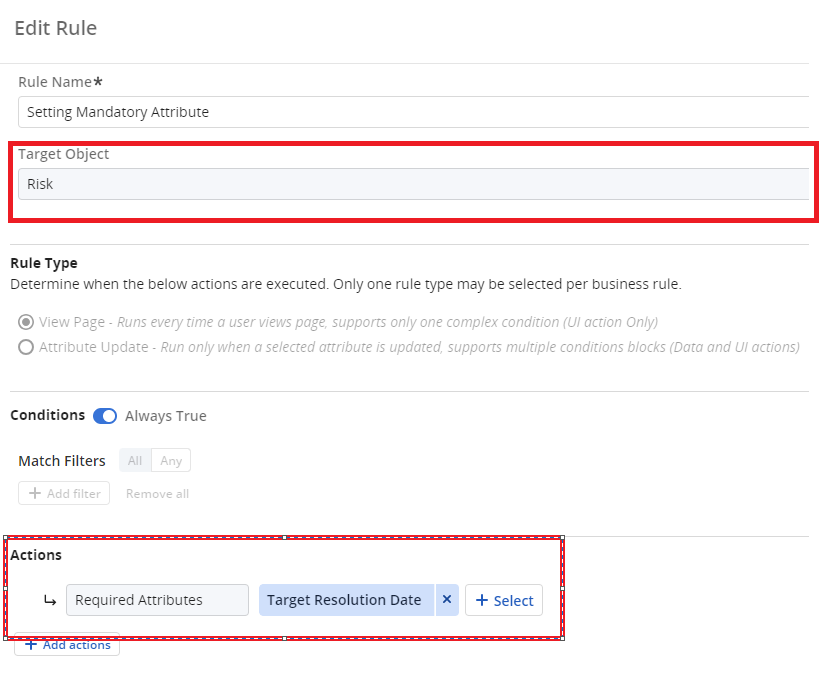Image resolution: width=827 pixels, height=675 pixels.
Task: Open the Target Object dropdown showing Risk
Action: click(x=412, y=184)
